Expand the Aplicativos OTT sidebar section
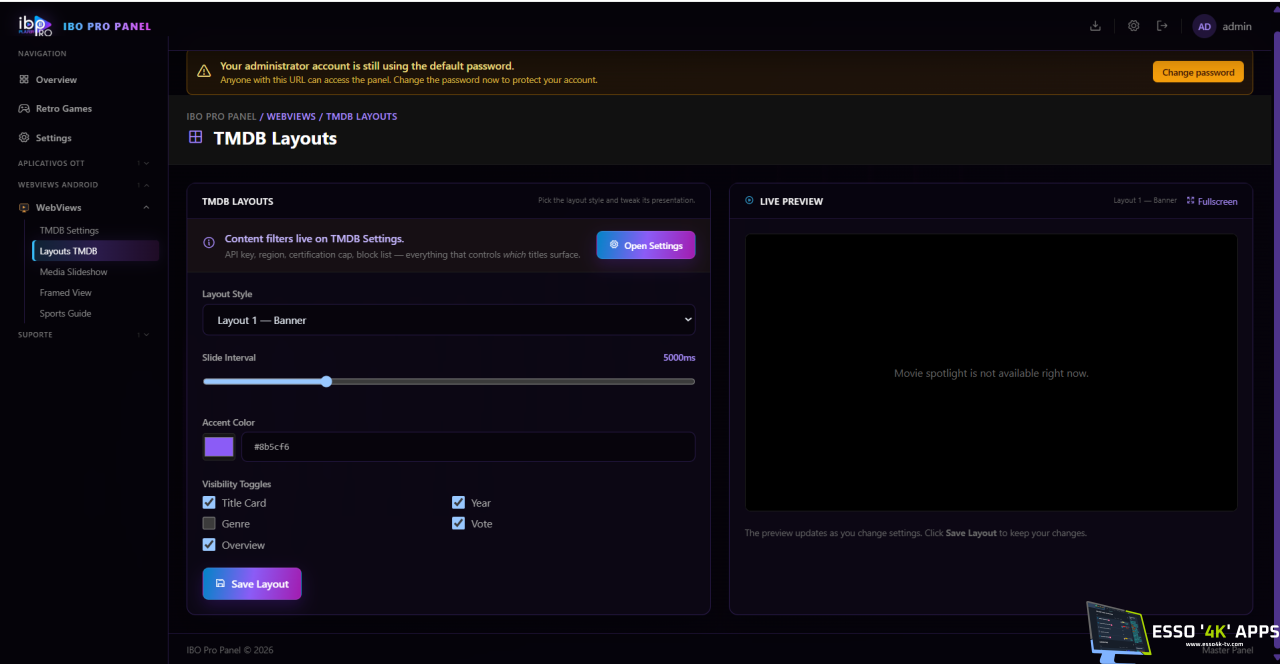 (x=145, y=163)
